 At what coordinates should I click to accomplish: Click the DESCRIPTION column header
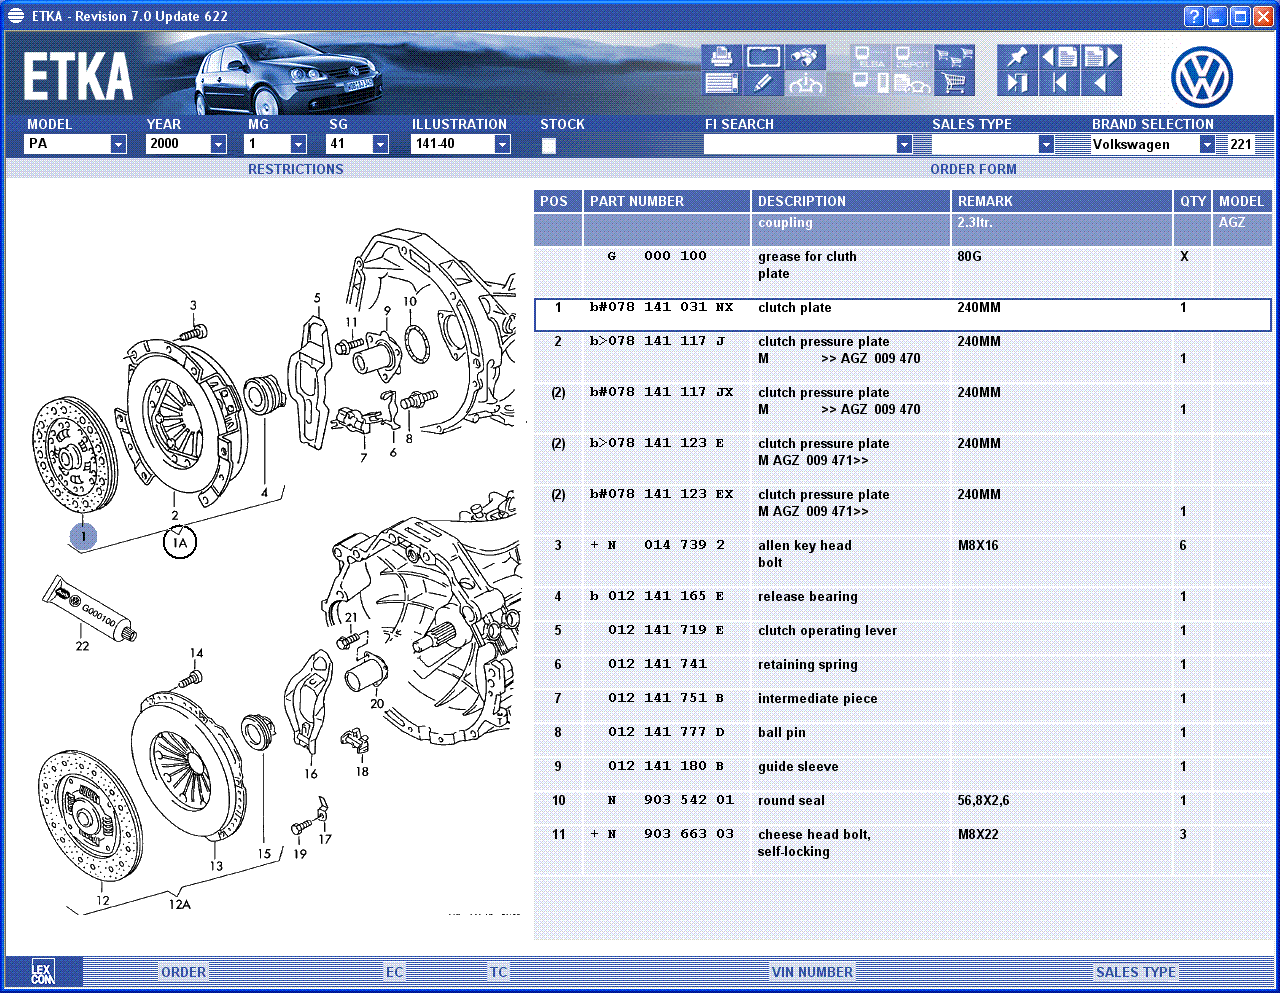[851, 201]
